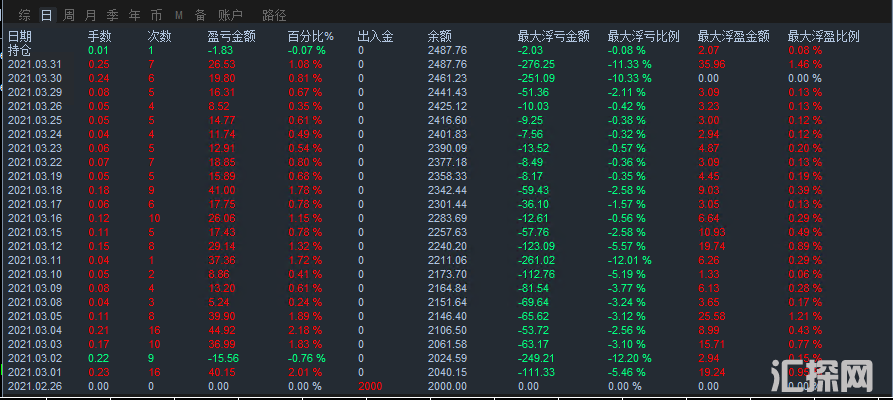Click the 44.92 profit amount cell

click(x=222, y=330)
